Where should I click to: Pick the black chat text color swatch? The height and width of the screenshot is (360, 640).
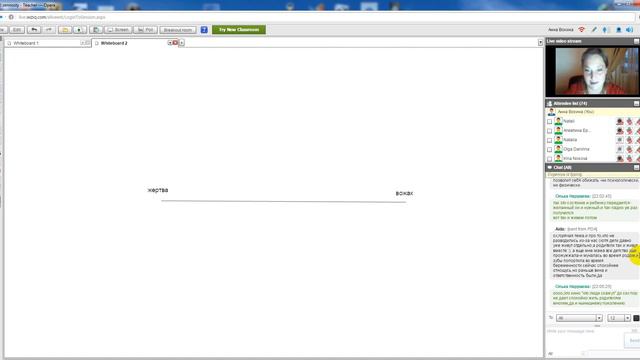point(636,318)
